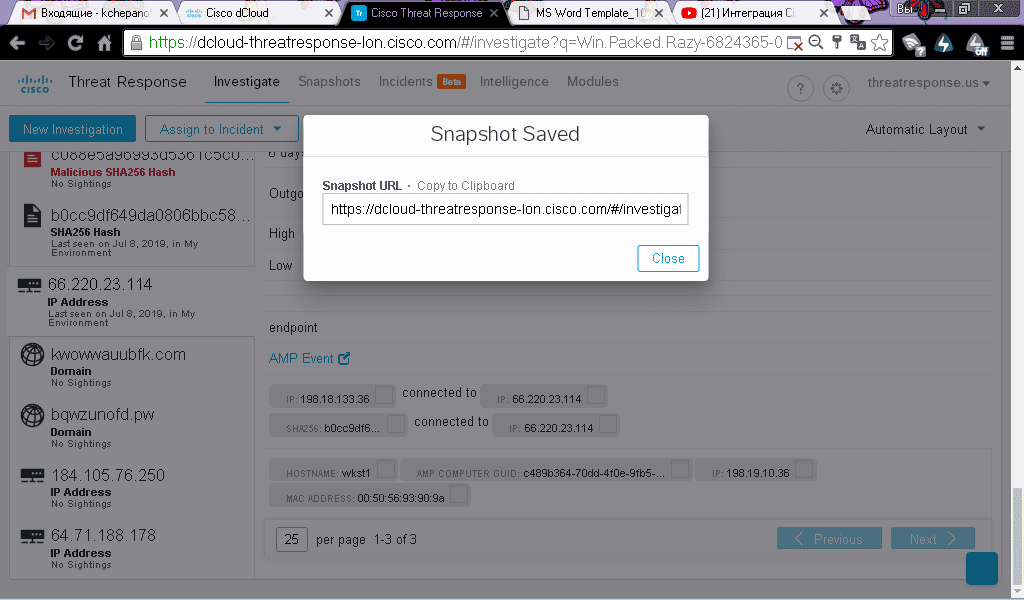This screenshot has width=1024, height=600.
Task: Start a New Investigation
Action: pos(72,129)
